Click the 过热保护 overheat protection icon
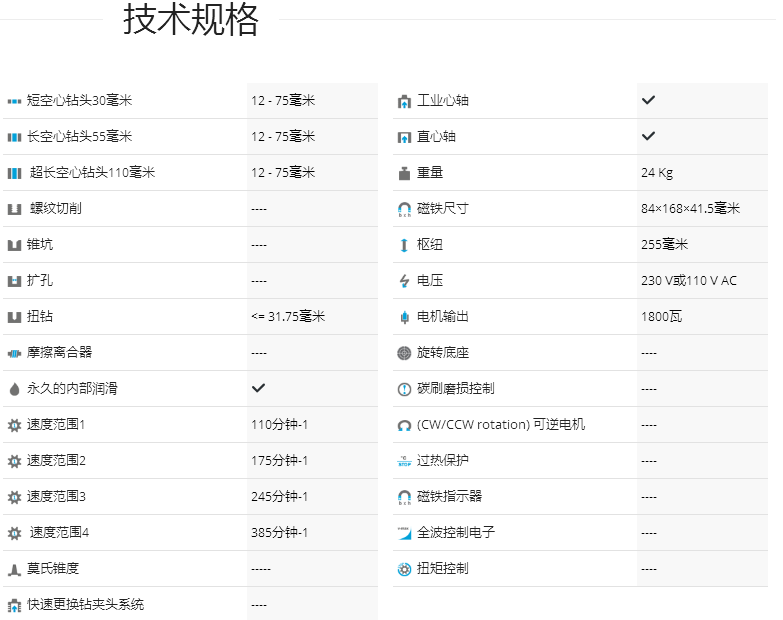783x620 pixels. tap(404, 461)
